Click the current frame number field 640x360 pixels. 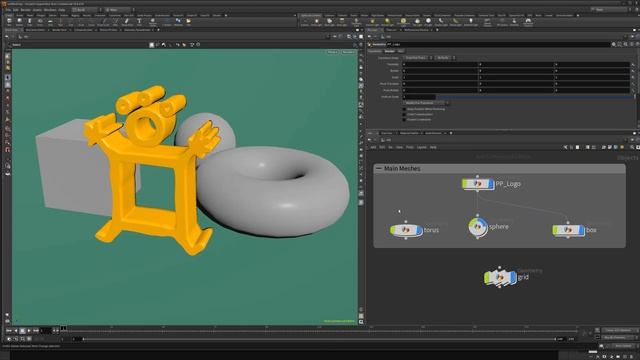(x=46, y=330)
